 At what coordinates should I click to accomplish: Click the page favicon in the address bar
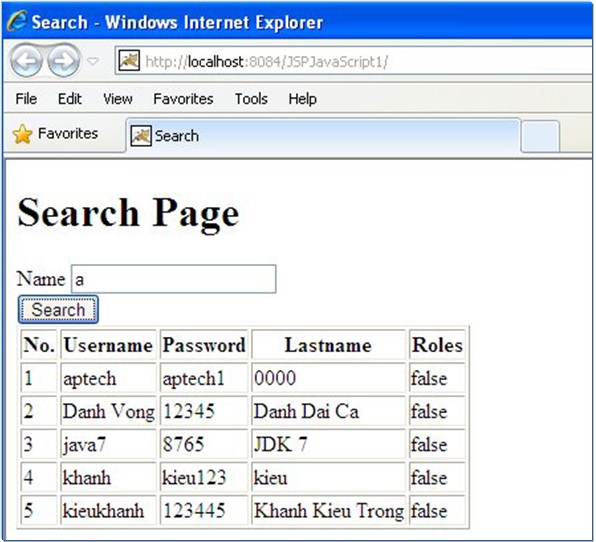(x=129, y=61)
